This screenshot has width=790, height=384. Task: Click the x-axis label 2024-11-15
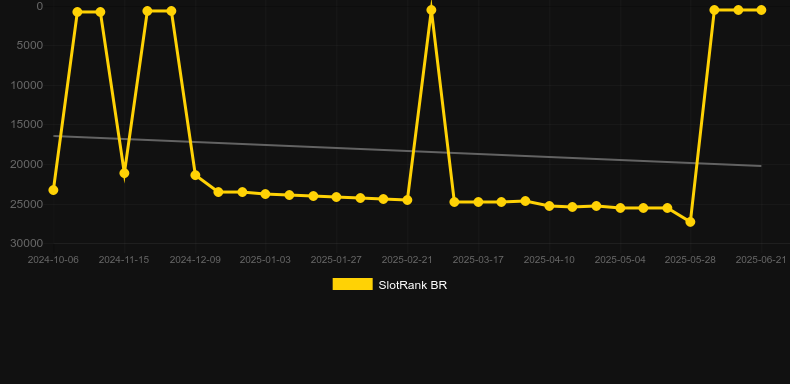click(124, 260)
